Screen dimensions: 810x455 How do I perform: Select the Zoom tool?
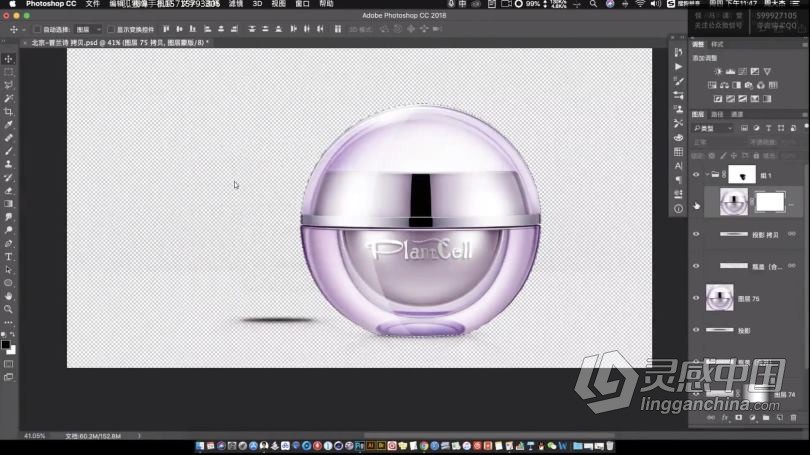pyautogui.click(x=8, y=309)
